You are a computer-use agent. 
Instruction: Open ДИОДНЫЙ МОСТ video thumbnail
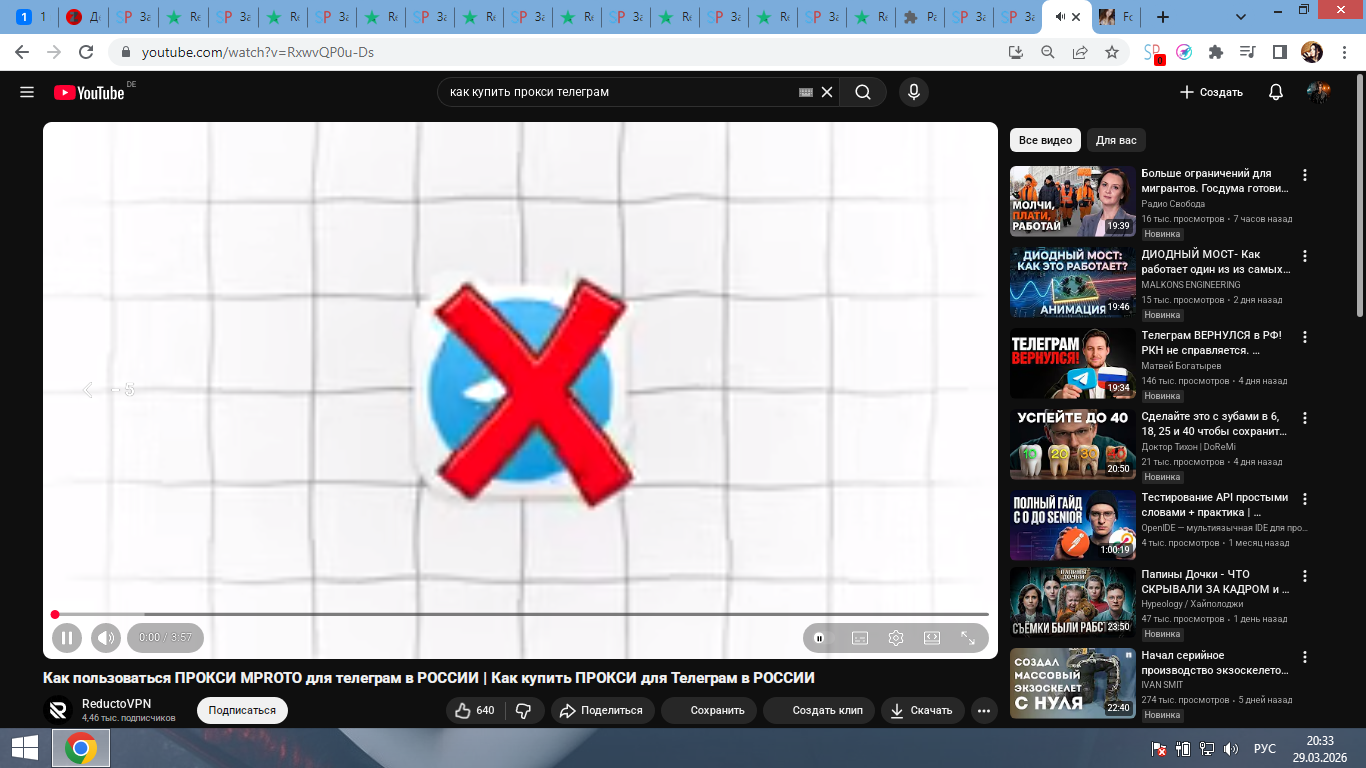[1072, 282]
